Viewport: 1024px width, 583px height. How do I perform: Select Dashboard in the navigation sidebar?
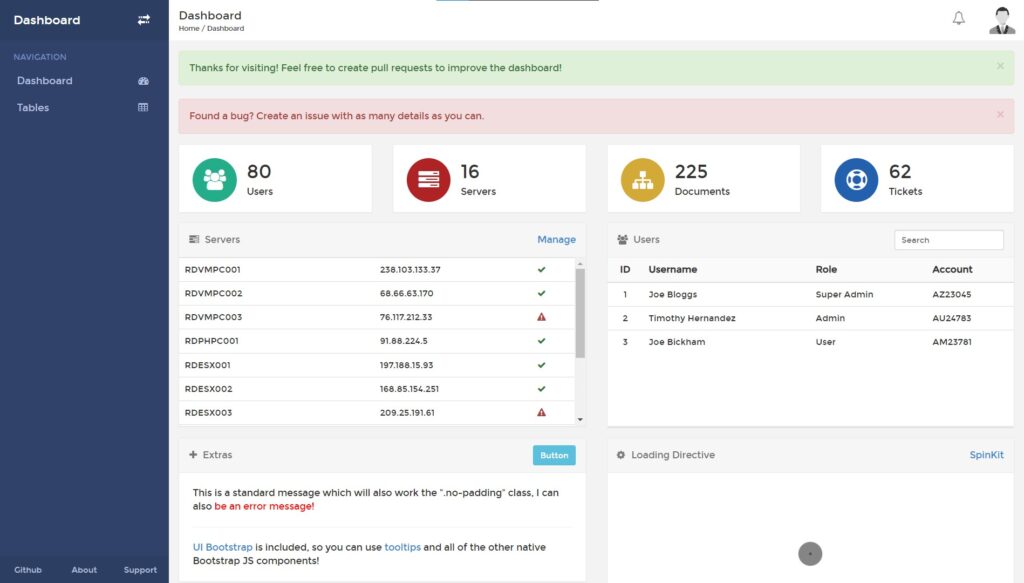coord(43,80)
